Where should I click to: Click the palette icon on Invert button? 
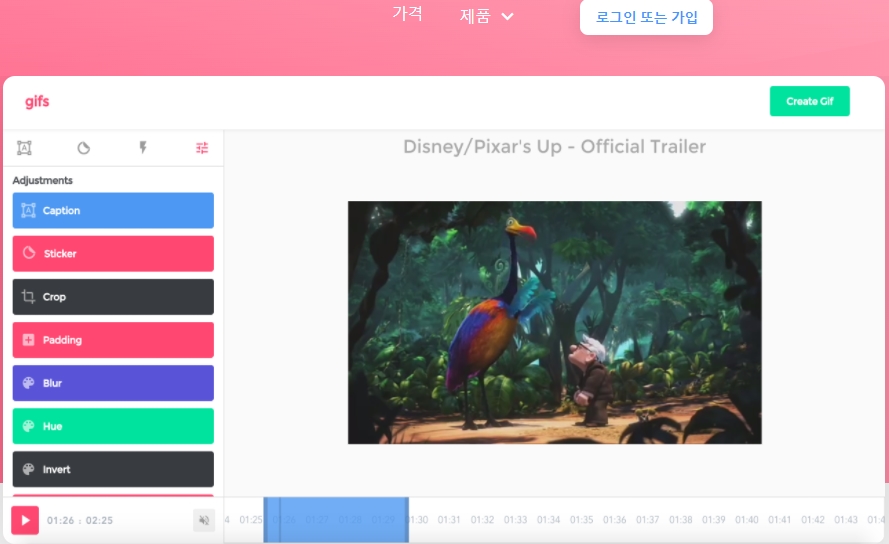28,469
